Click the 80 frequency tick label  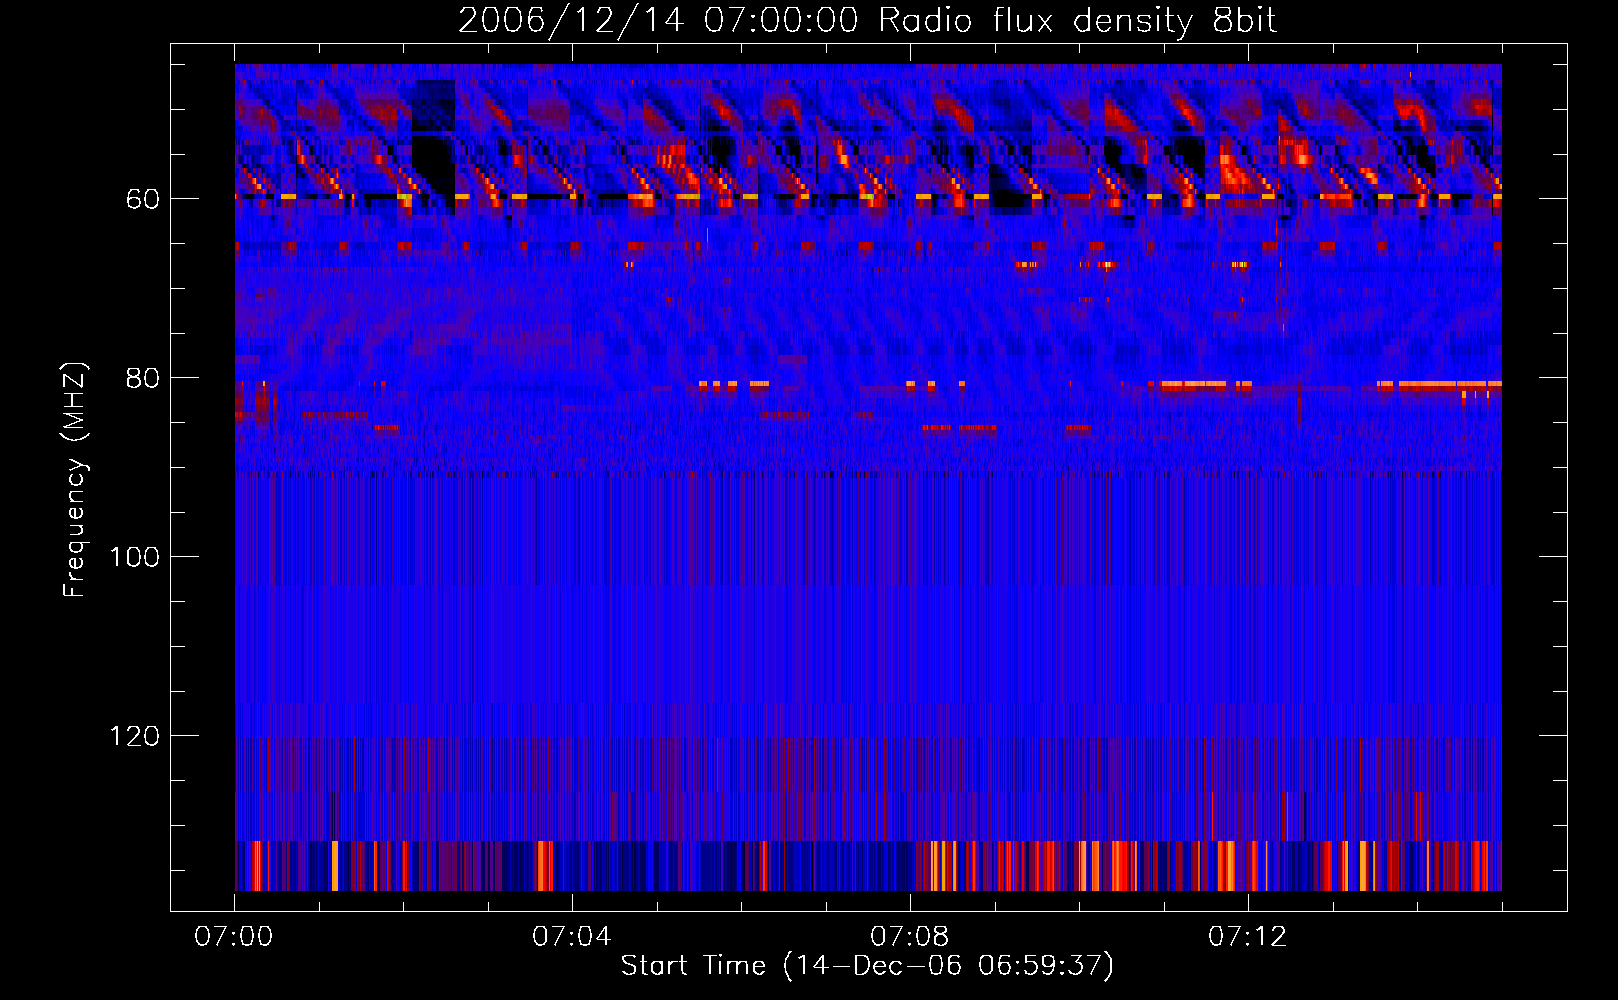(143, 379)
